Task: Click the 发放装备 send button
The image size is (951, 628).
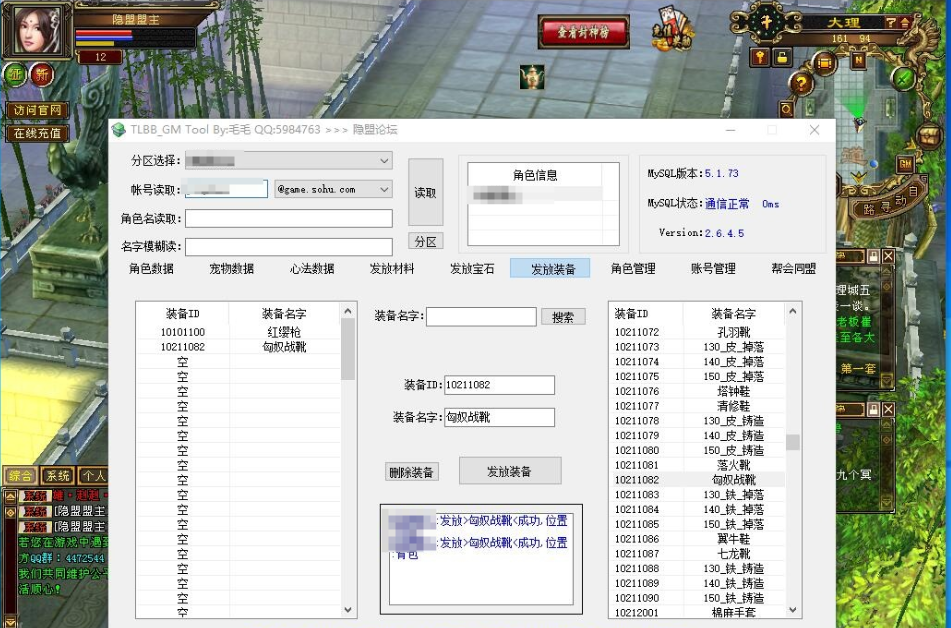Action: pos(510,471)
